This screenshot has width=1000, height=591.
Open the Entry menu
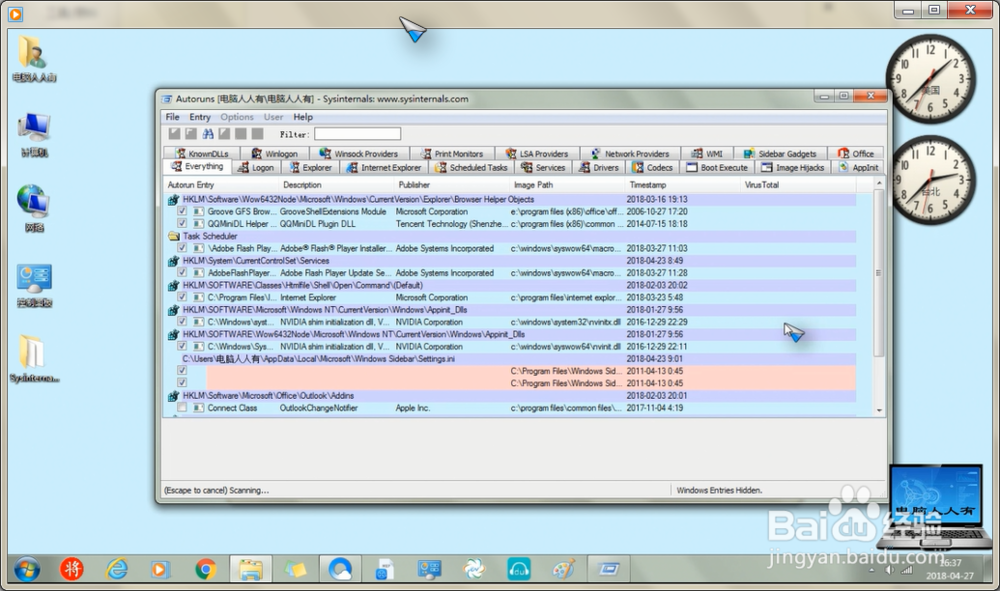point(200,117)
